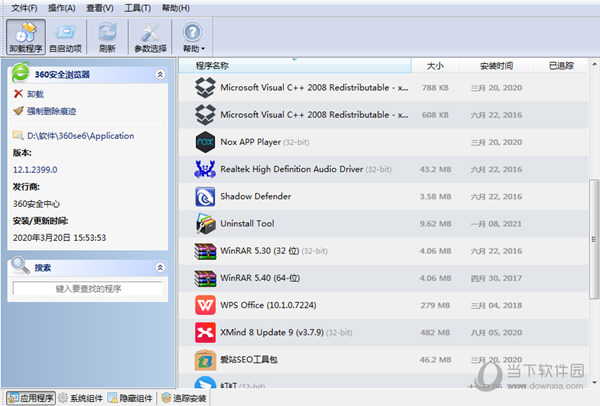Select the Nox APP Player icon
This screenshot has width=600, height=406.
[205, 142]
